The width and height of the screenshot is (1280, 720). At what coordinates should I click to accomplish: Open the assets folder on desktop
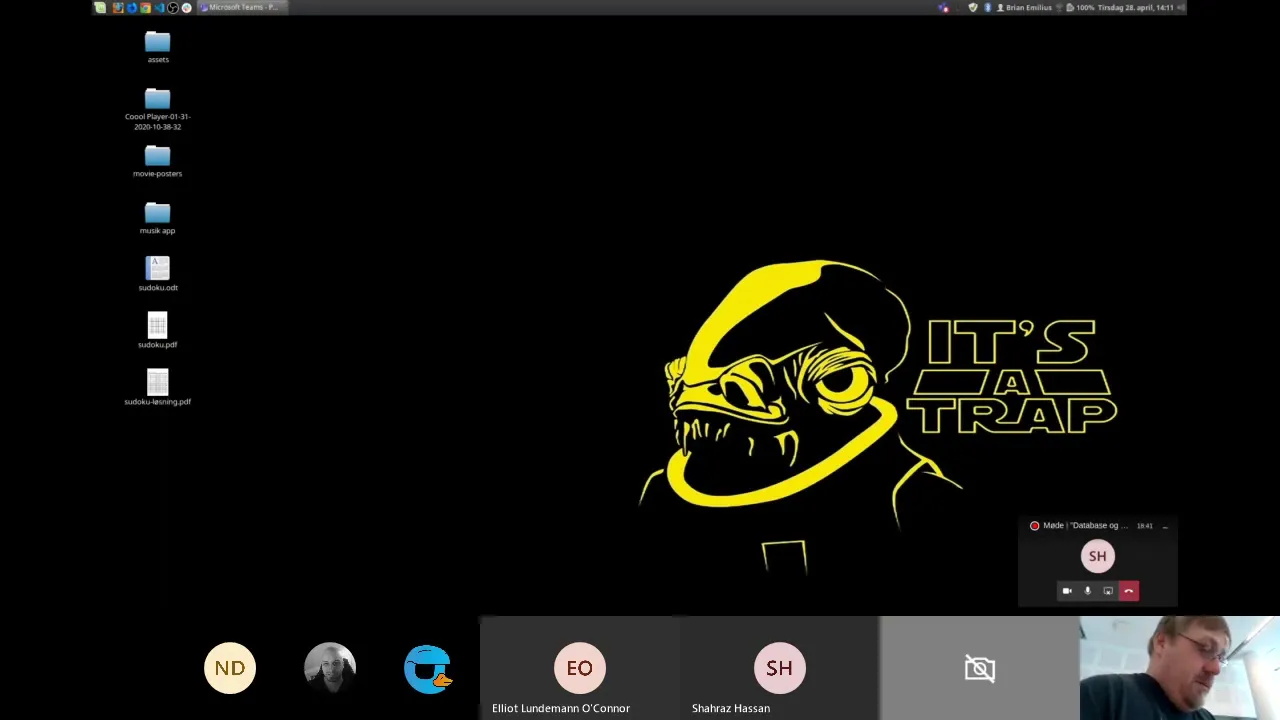pos(158,48)
